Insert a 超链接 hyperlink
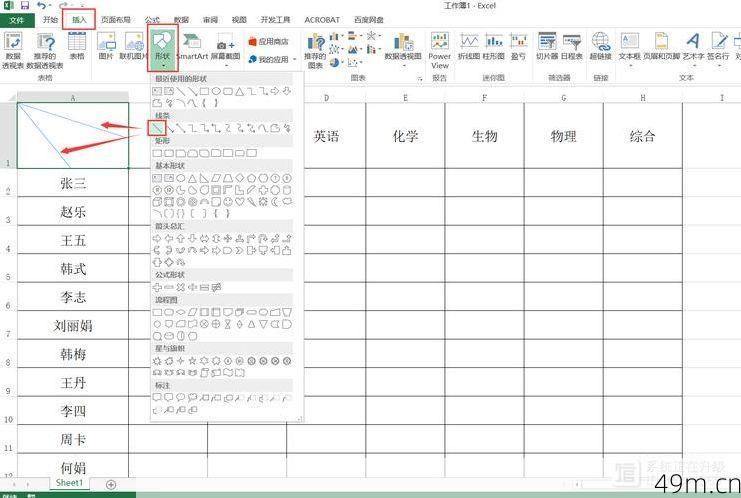 click(601, 46)
